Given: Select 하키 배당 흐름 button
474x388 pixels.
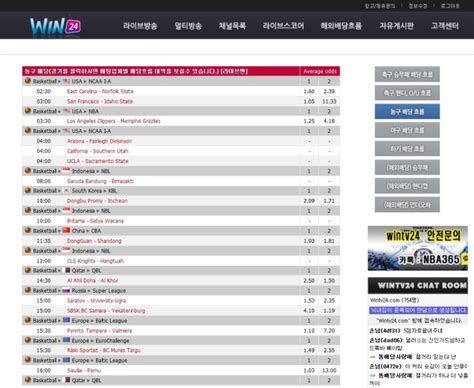Looking at the screenshot, I should pyautogui.click(x=407, y=149).
